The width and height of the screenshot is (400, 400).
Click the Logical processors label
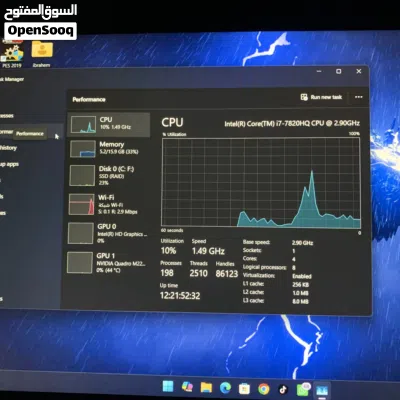[x=264, y=267]
